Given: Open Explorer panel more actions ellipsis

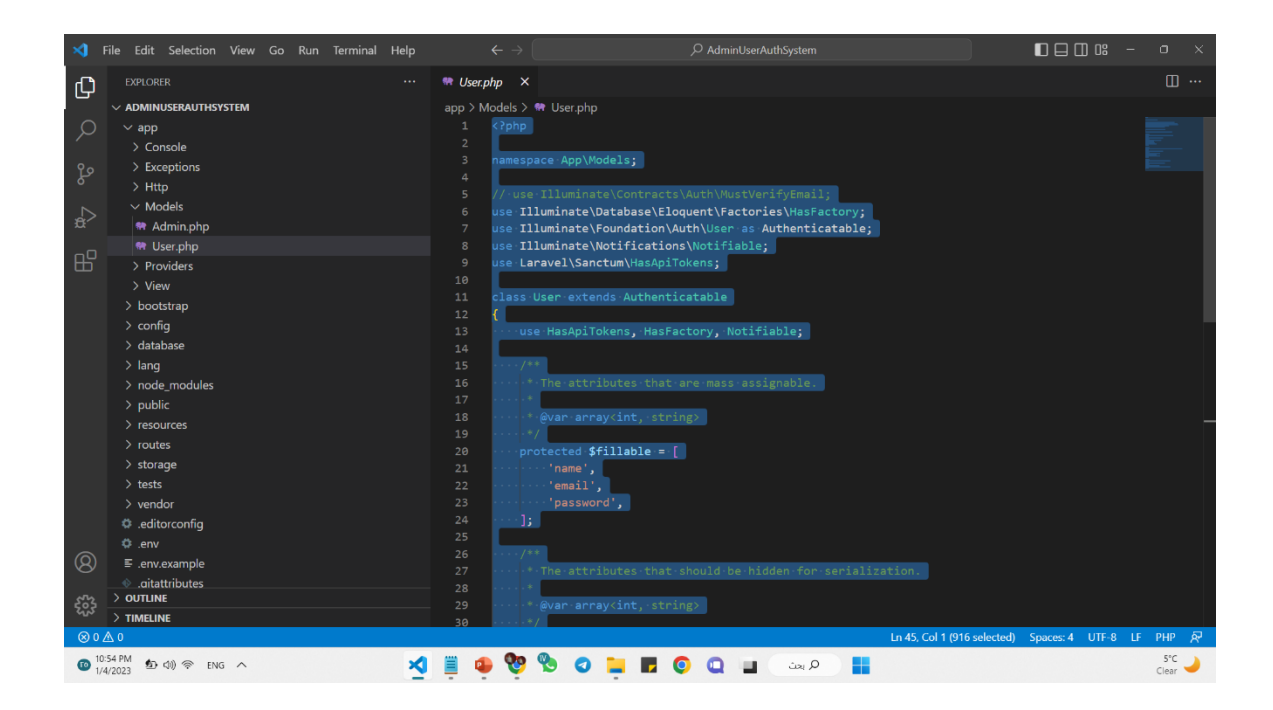Looking at the screenshot, I should coord(409,82).
